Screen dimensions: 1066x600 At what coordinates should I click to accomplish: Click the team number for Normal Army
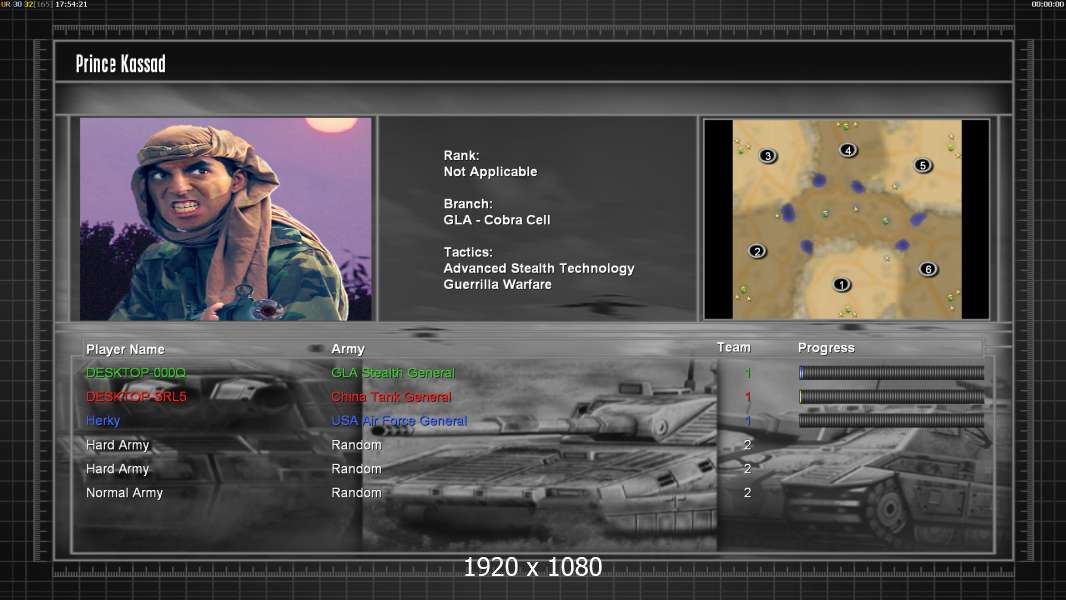point(747,493)
